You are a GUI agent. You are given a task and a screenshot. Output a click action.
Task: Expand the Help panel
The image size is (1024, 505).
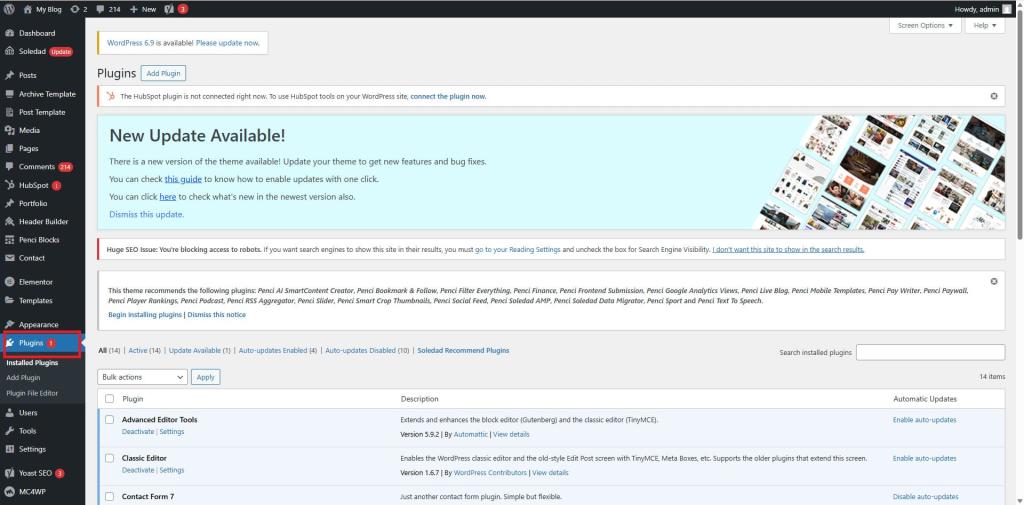coord(985,25)
